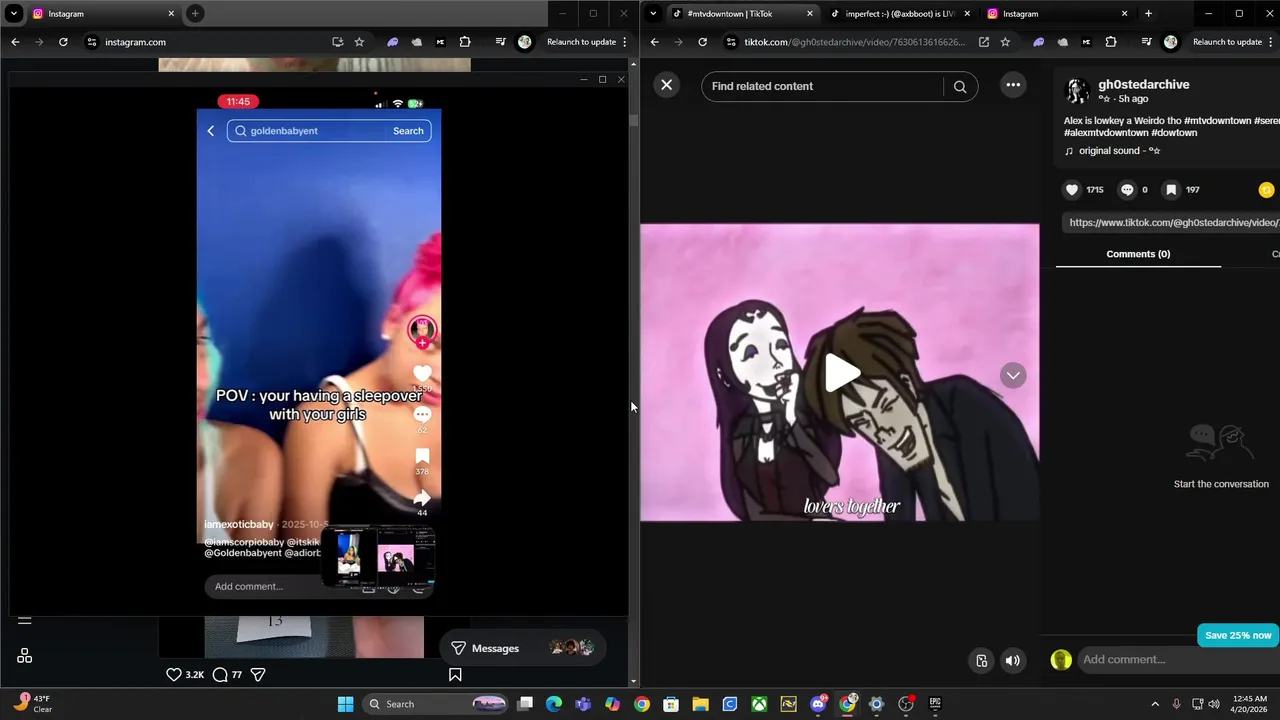The image size is (1280, 720).
Task: Open profile avatar in right browser toolbar
Action: 1171,42
